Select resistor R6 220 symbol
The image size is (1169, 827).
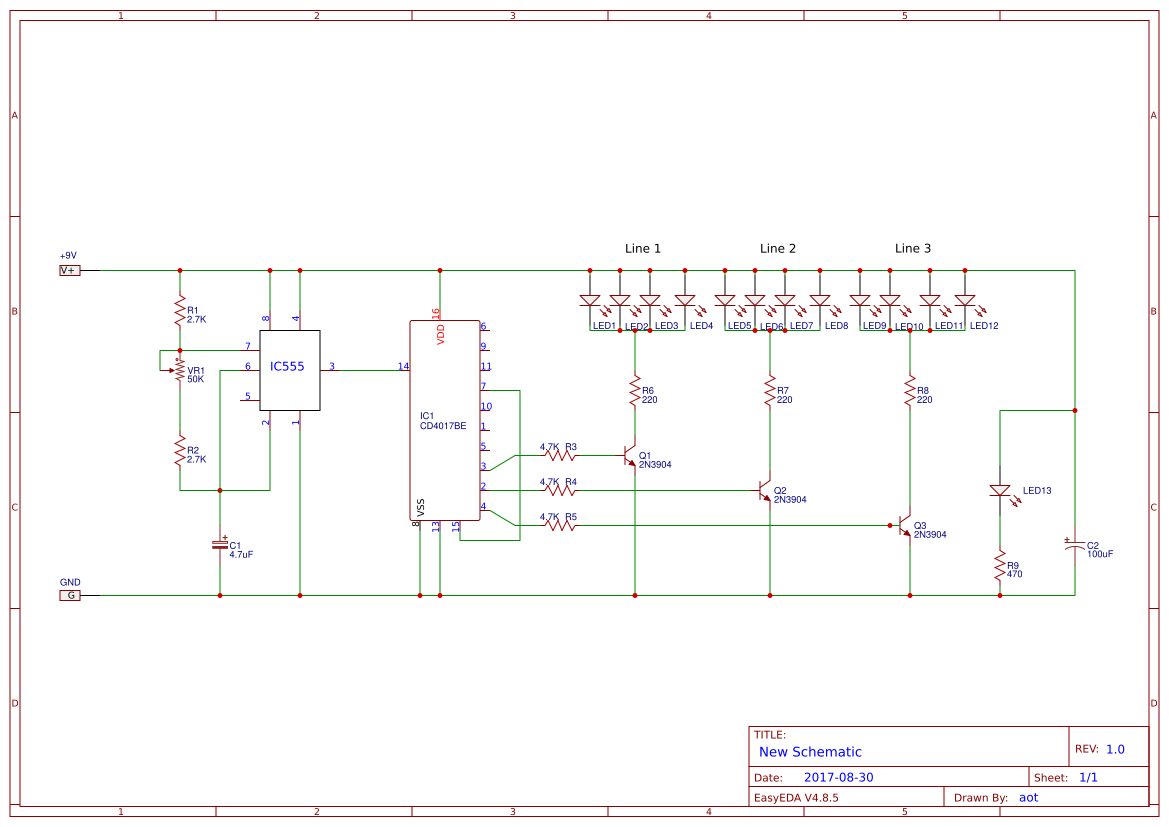click(x=635, y=392)
